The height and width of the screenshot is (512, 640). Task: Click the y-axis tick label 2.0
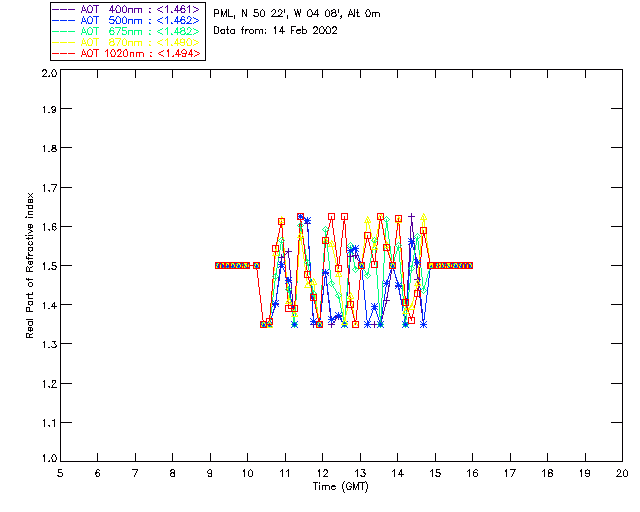(x=48, y=75)
